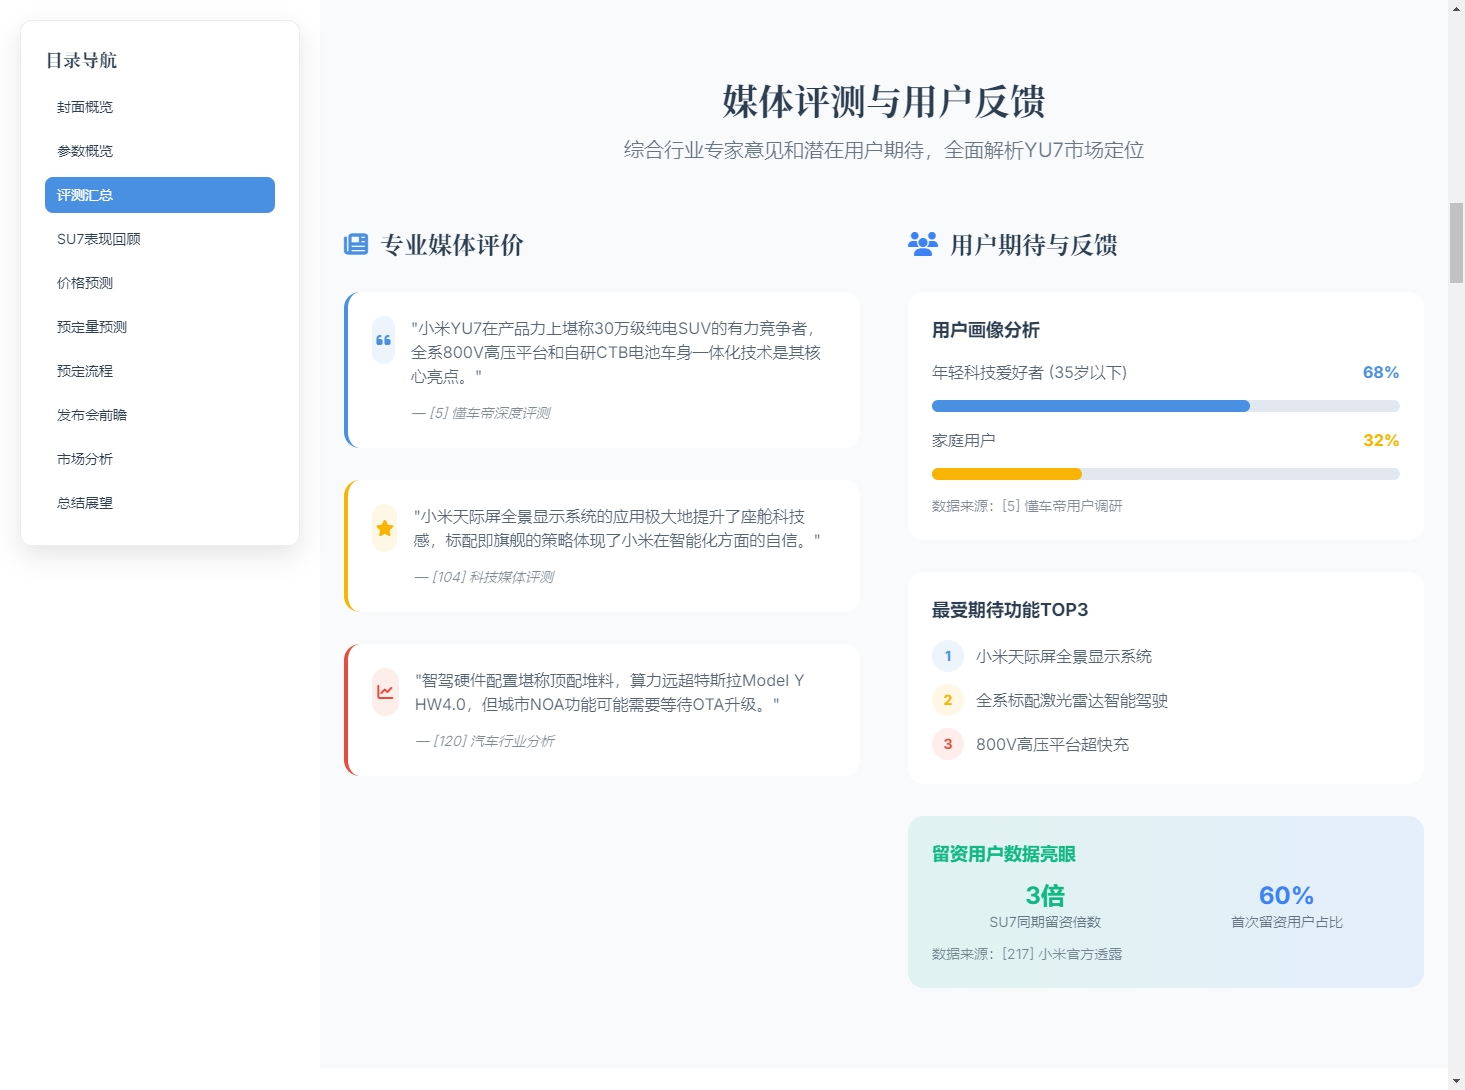Screen dimensions: 1465x1090
Task: Click 数据来源 [217] 小米官方透露 text
Action: tap(1027, 954)
